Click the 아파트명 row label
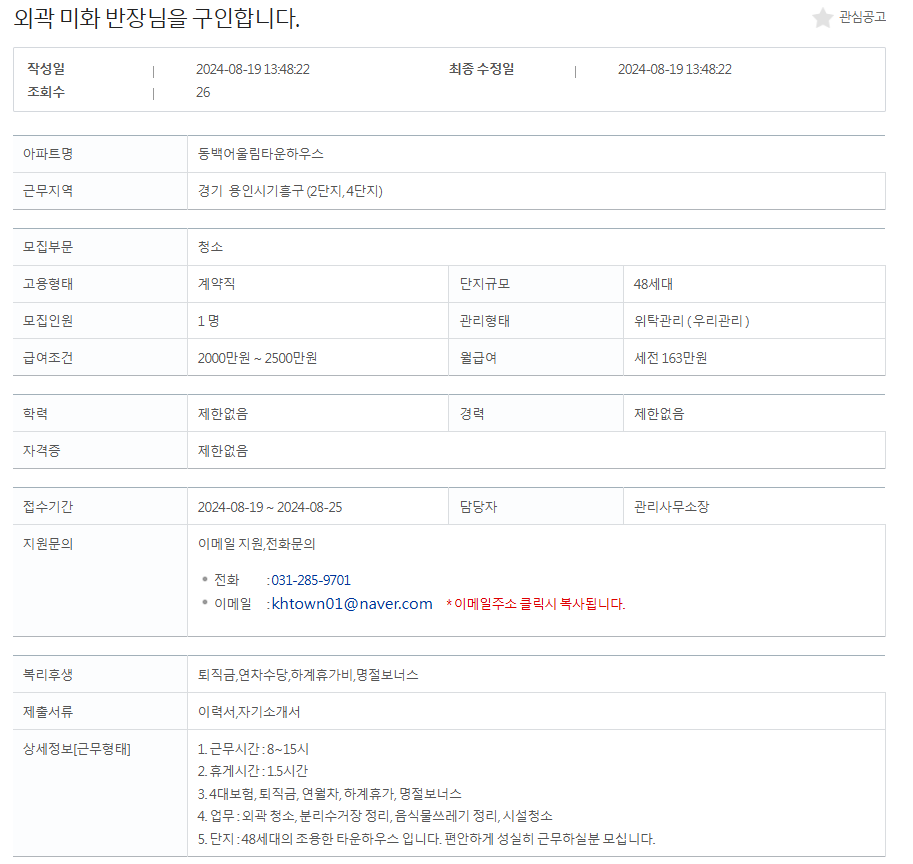This screenshot has height=864, width=913. (48, 154)
